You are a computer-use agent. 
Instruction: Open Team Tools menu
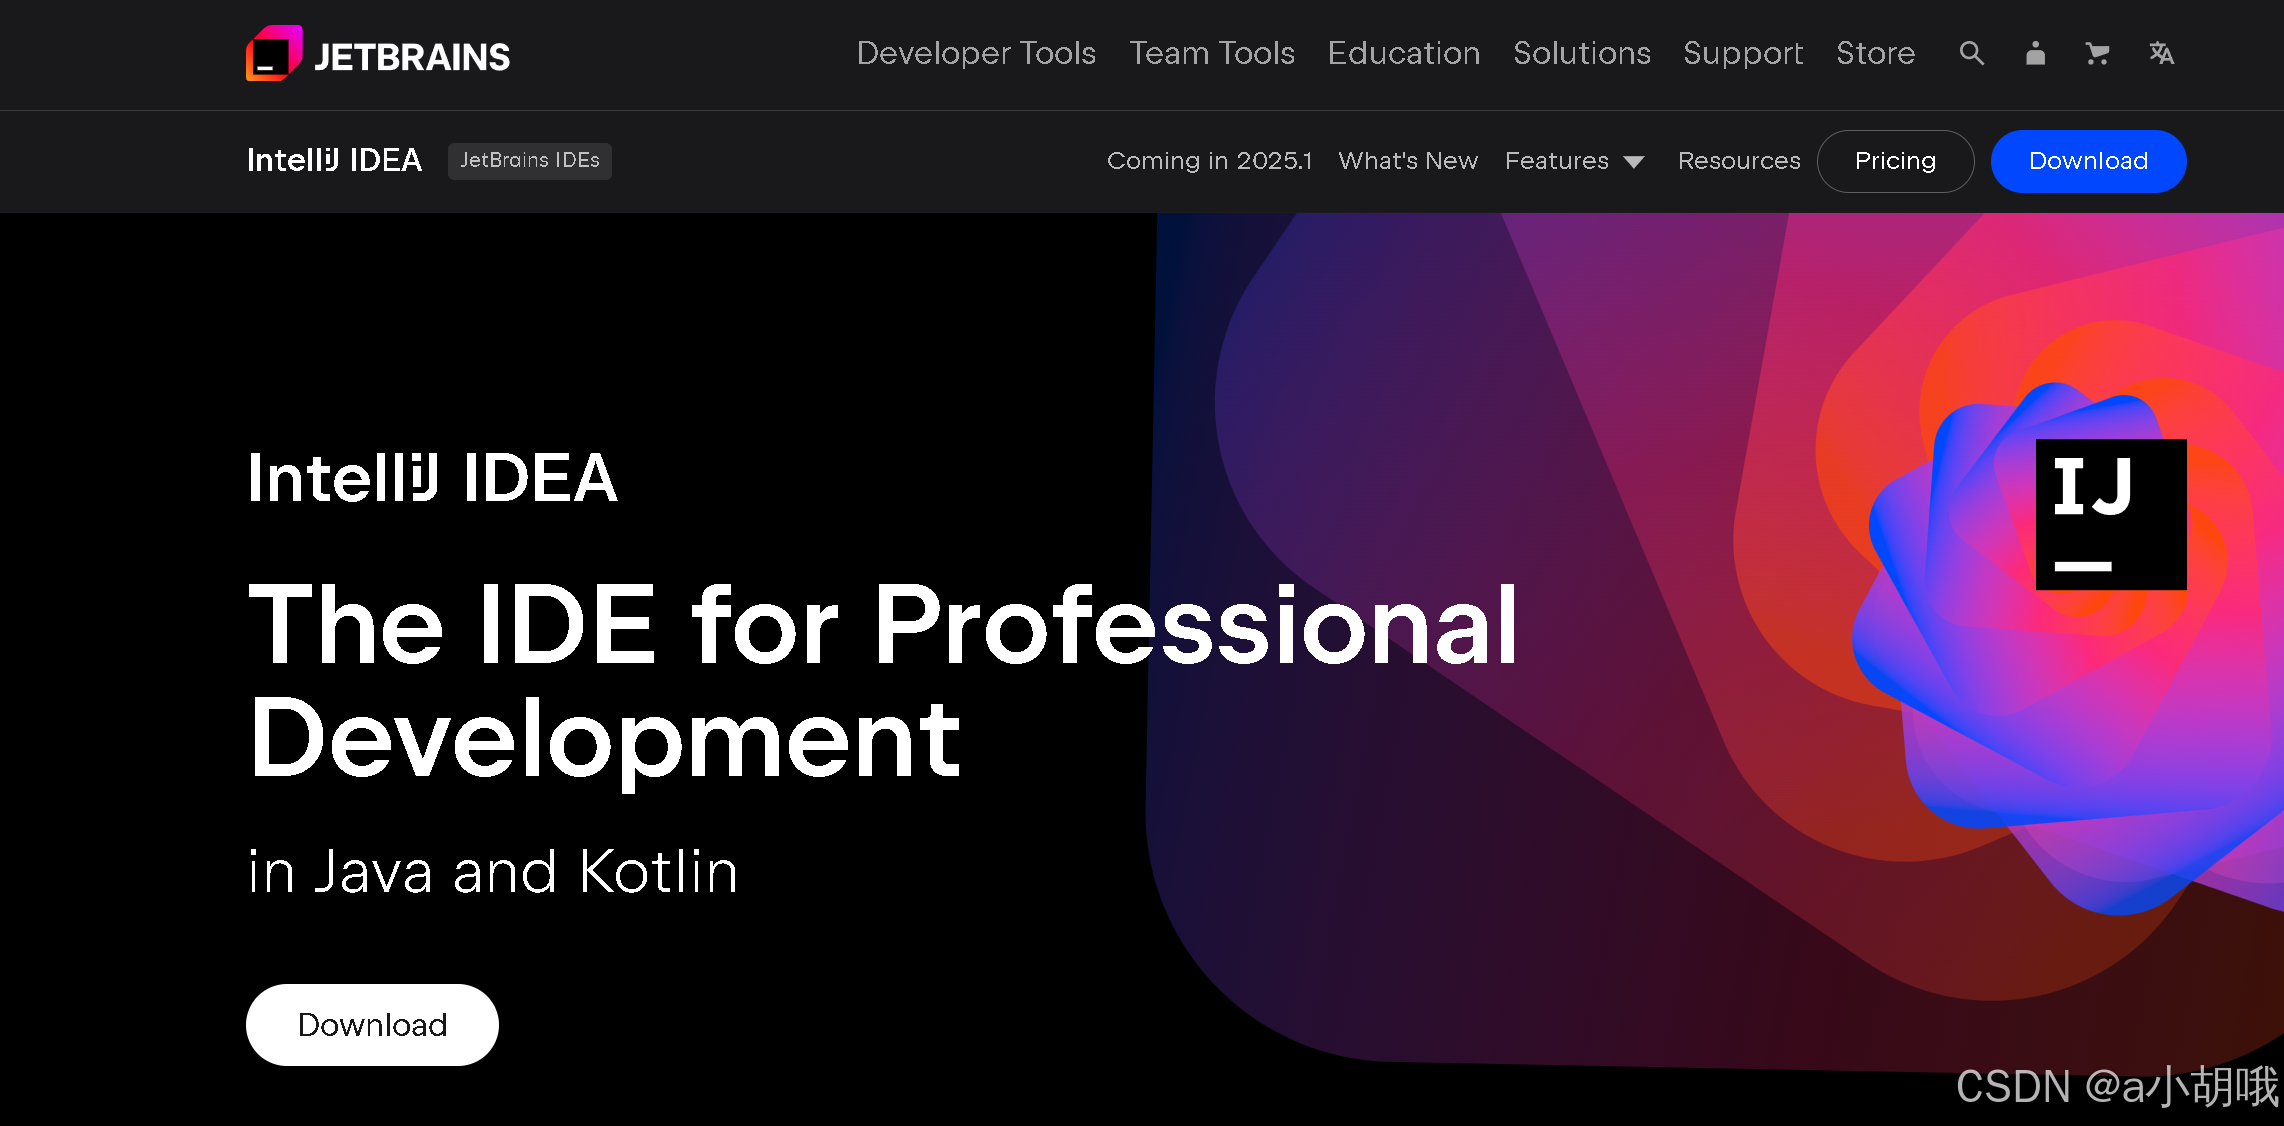[1212, 53]
